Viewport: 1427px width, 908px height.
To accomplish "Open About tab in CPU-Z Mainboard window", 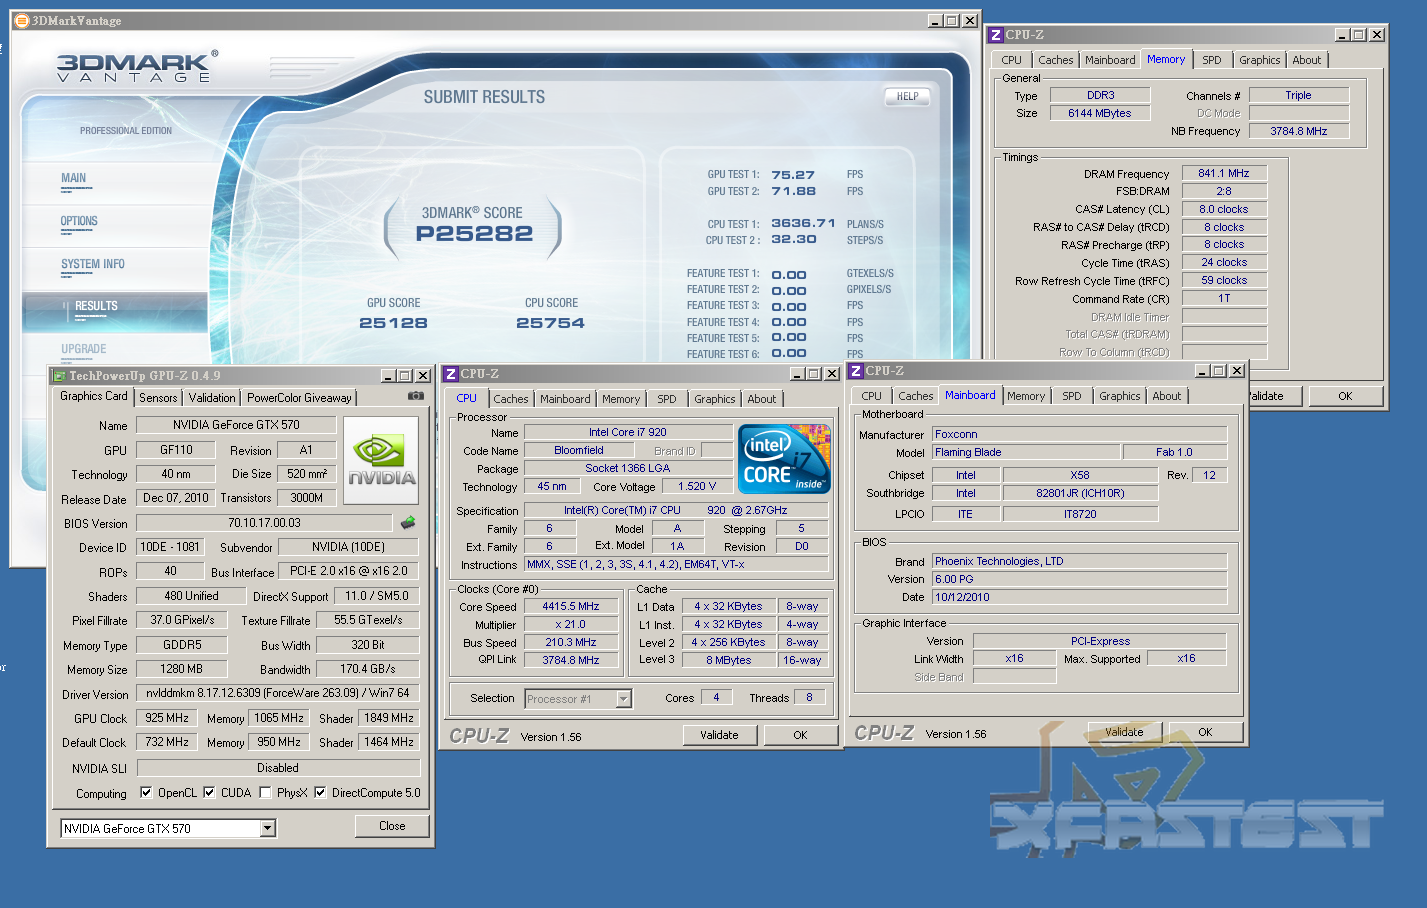I will tap(1167, 396).
